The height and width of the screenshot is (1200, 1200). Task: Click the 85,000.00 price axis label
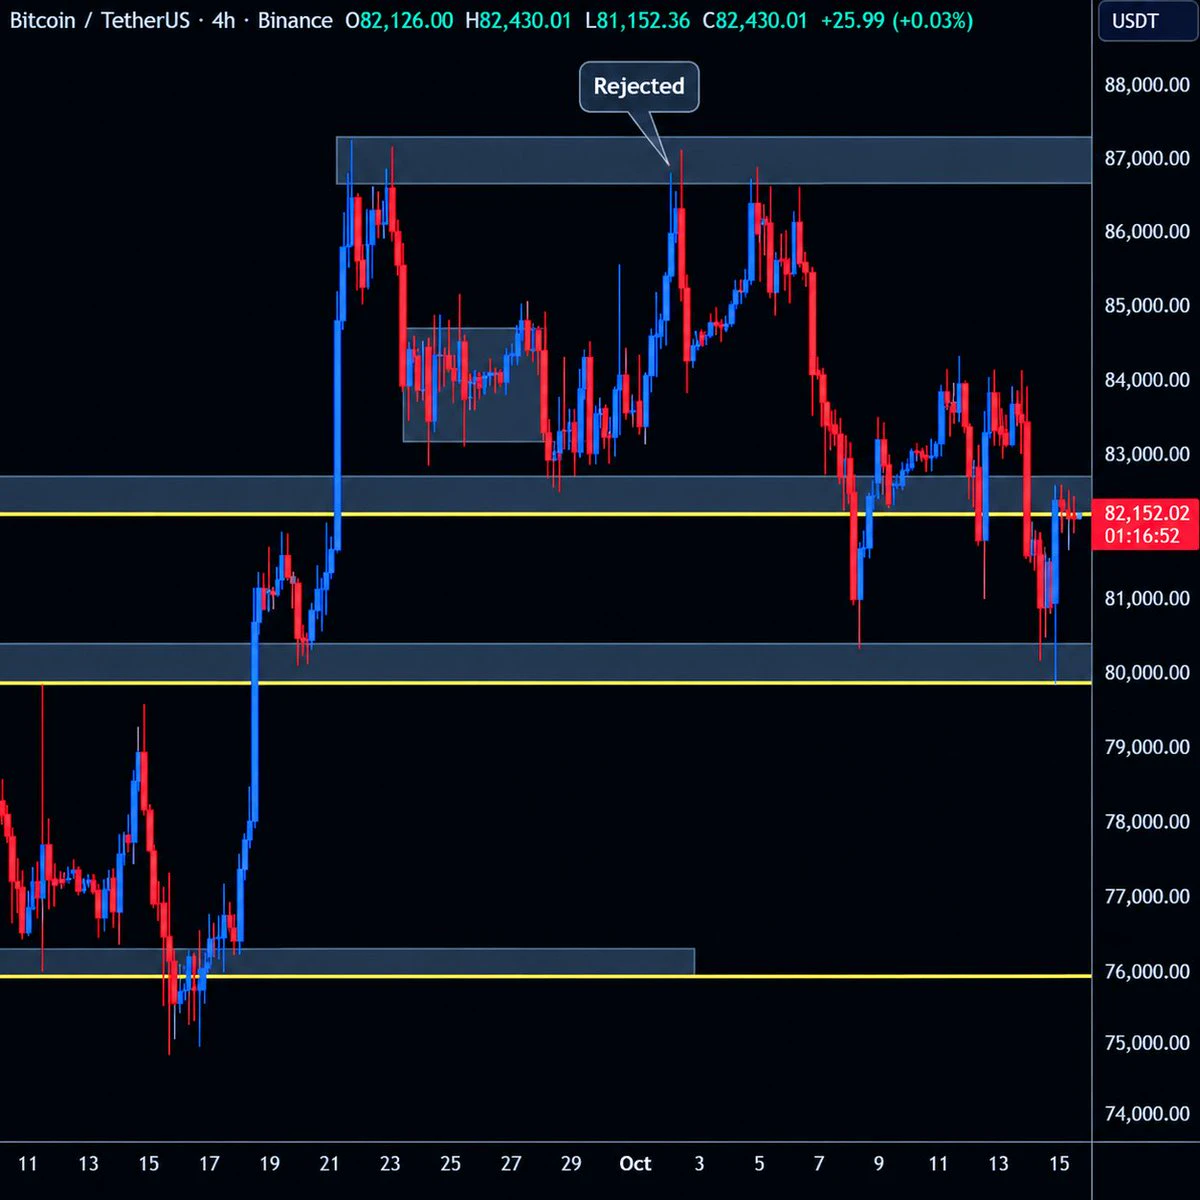[x=1147, y=305]
